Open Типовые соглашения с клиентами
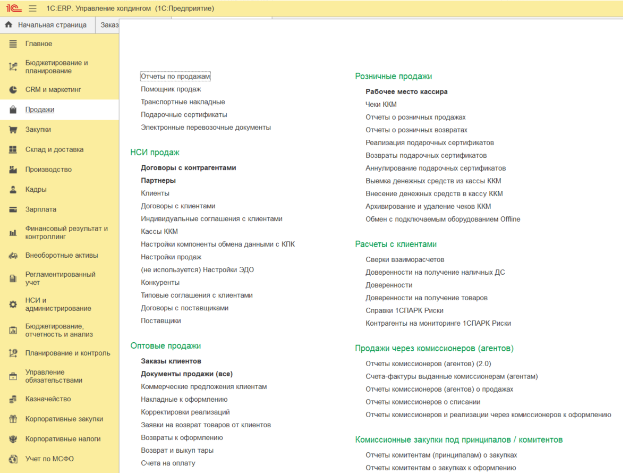This screenshot has height=473, width=624. 197,295
